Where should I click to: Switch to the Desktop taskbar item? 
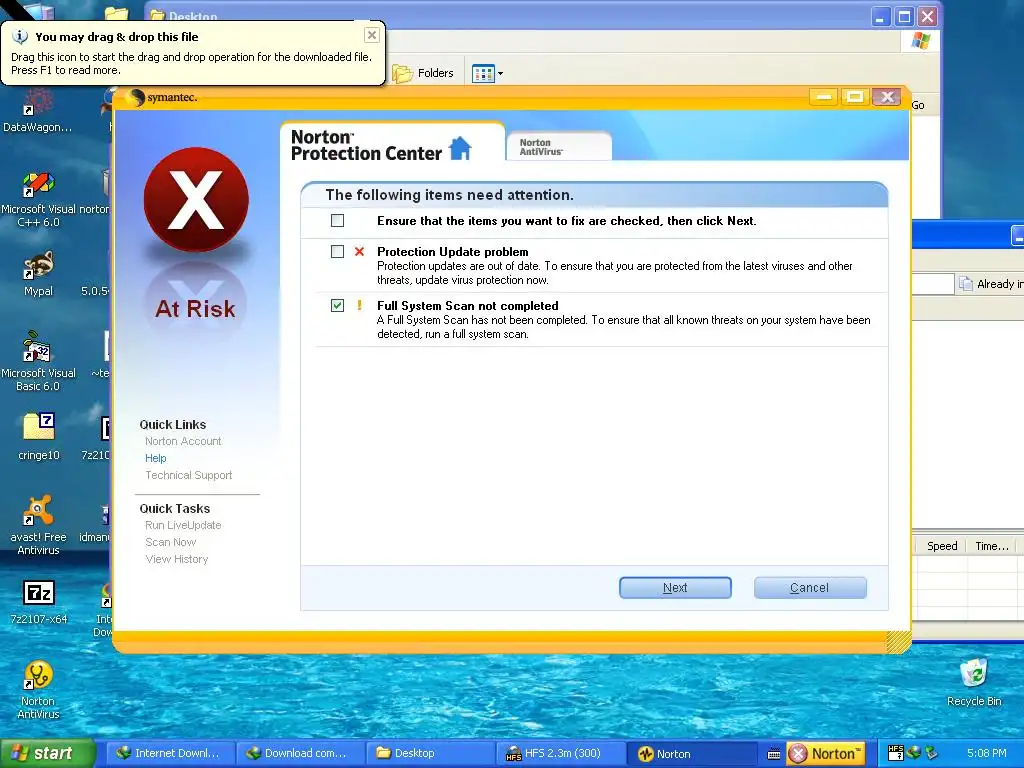tap(429, 753)
